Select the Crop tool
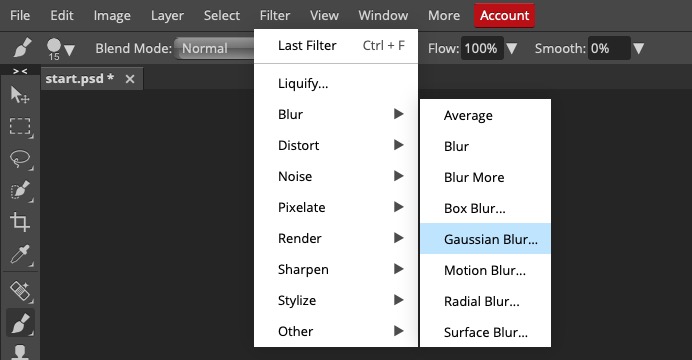692x360 pixels. 20,222
